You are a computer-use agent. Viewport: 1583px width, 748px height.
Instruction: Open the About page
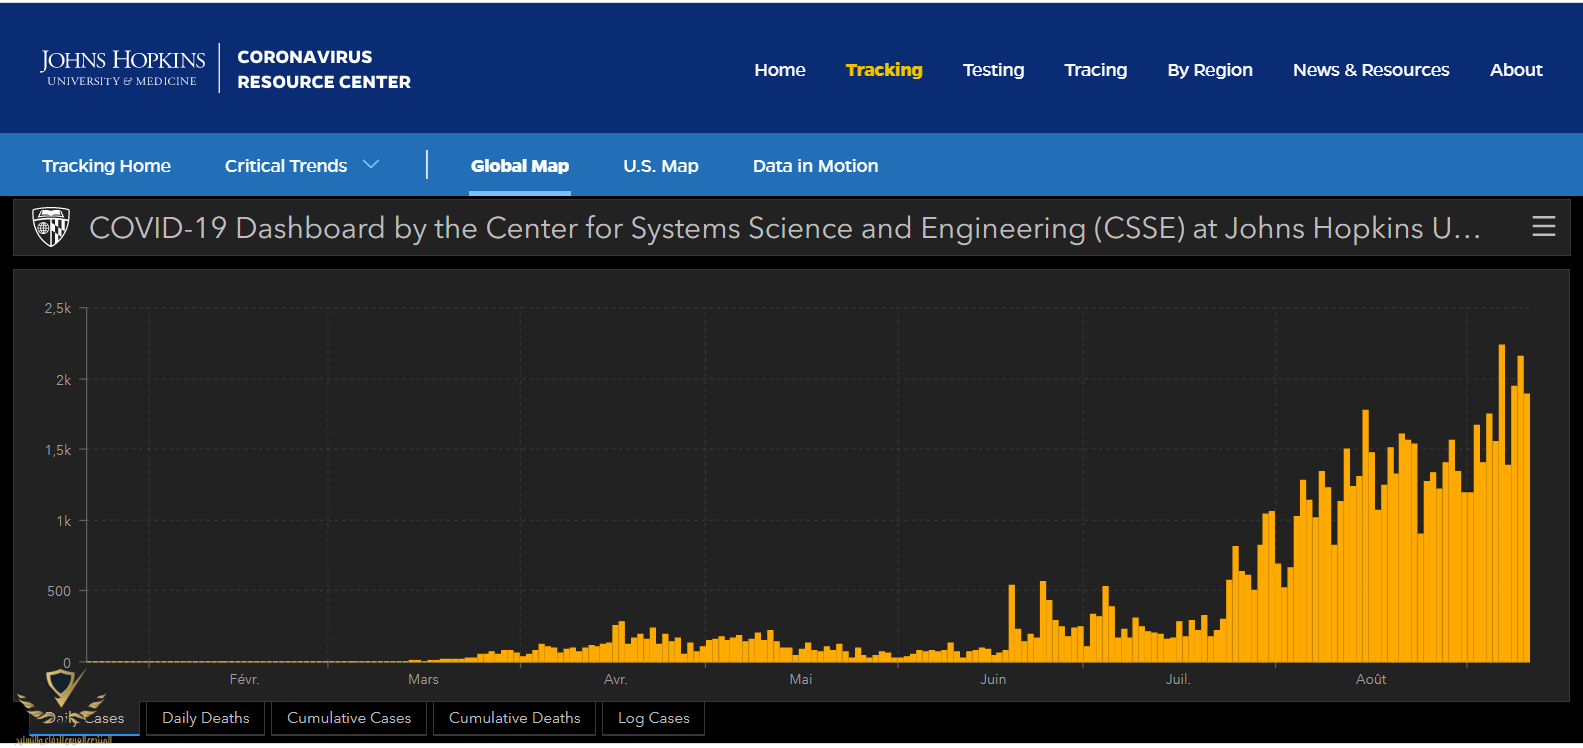[1515, 70]
